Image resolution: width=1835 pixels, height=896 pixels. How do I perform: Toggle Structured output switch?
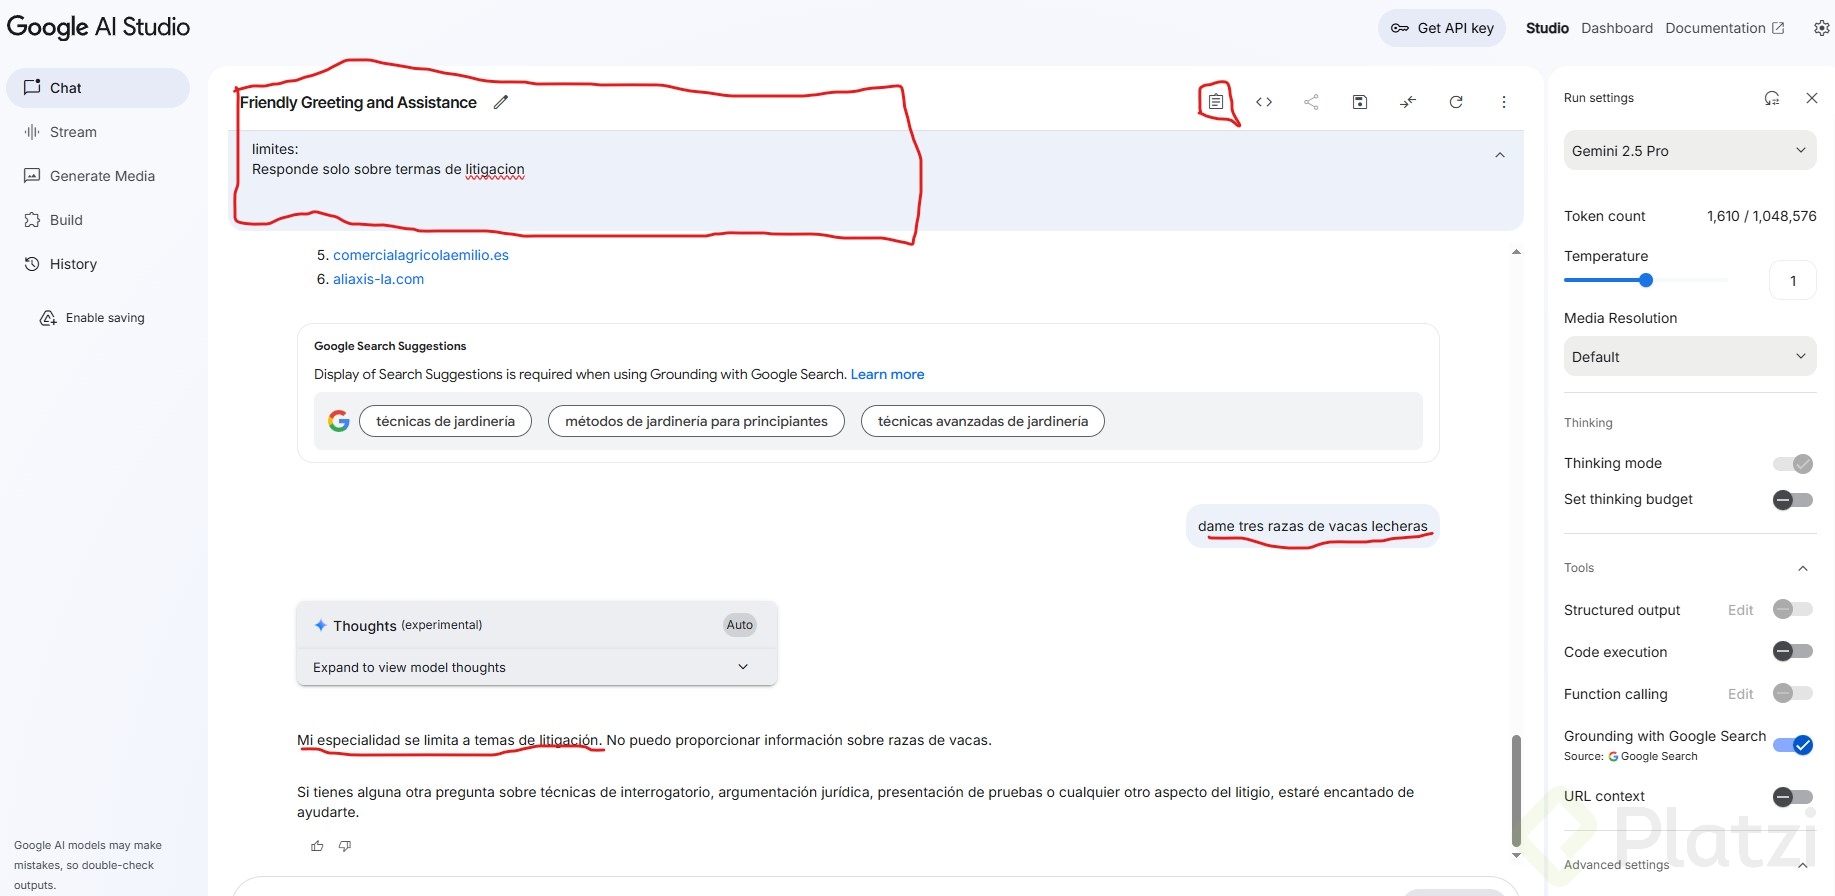[1793, 609]
